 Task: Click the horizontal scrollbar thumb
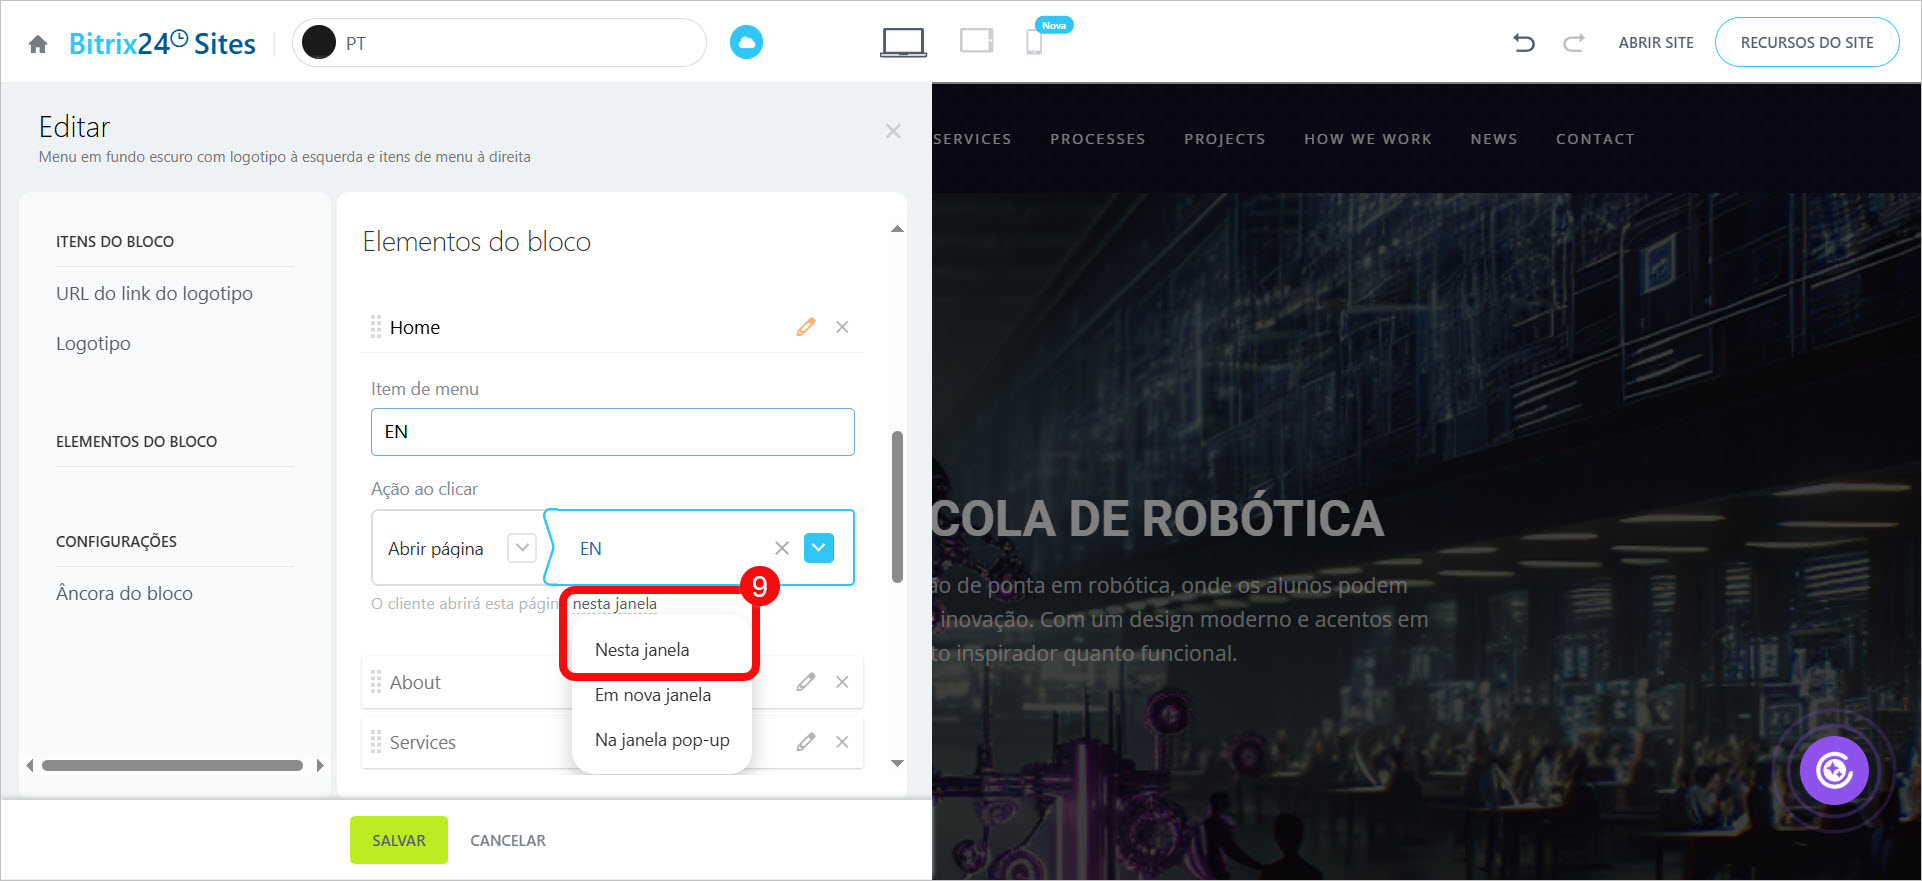(172, 765)
